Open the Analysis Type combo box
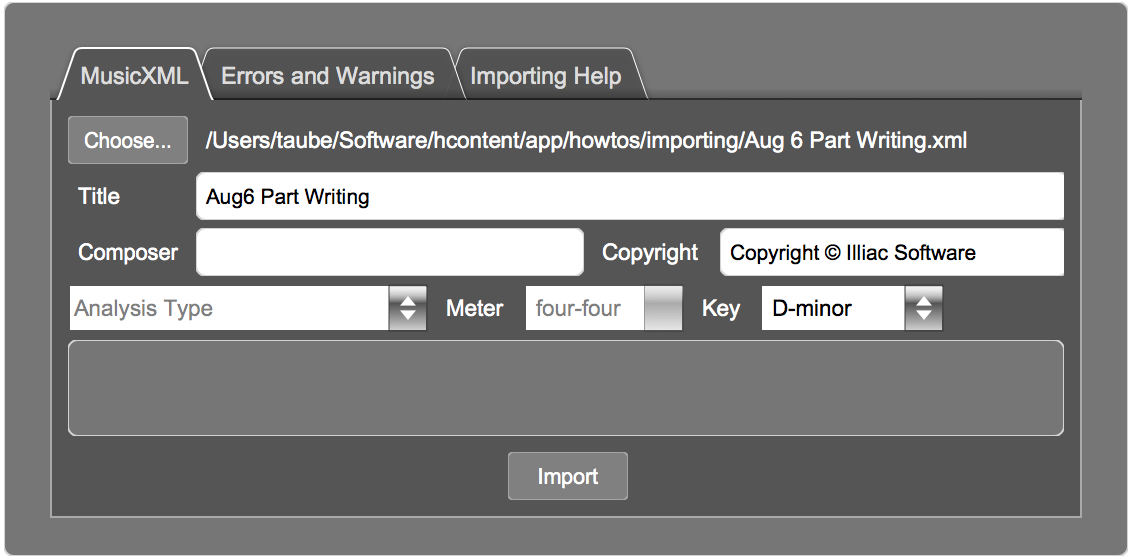The image size is (1130, 560). click(x=230, y=308)
